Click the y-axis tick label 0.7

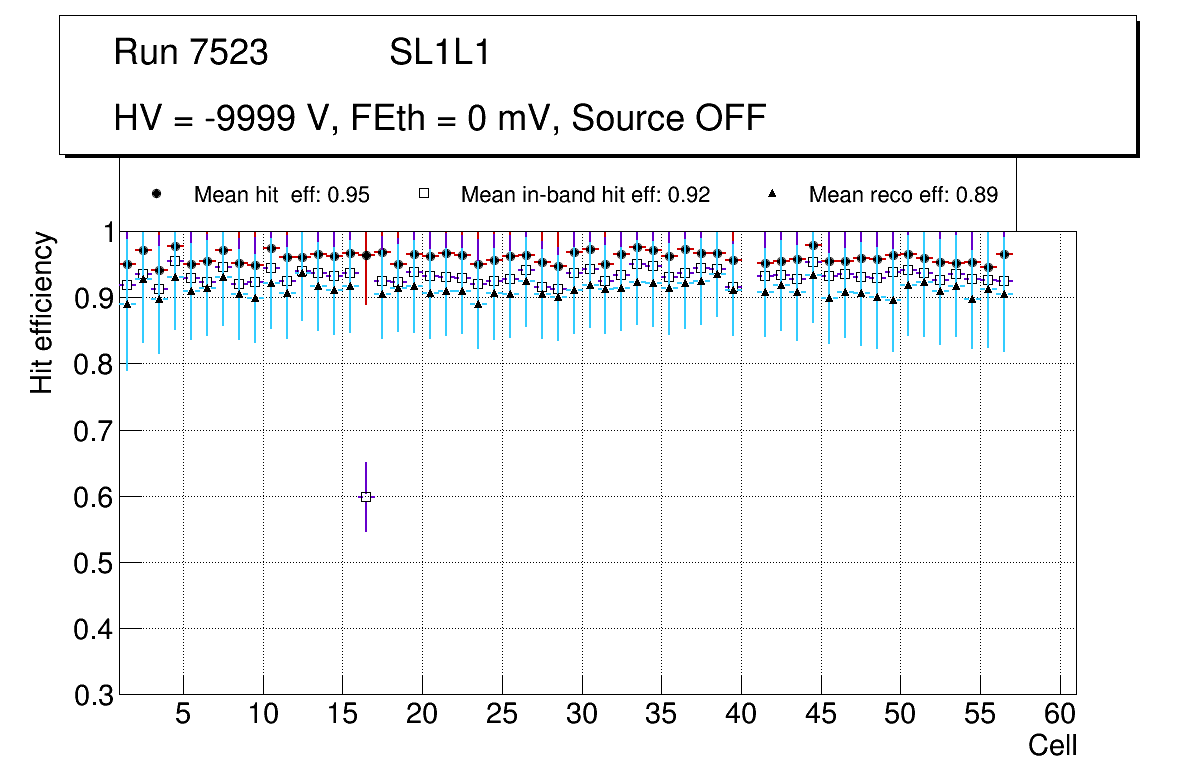[93, 431]
